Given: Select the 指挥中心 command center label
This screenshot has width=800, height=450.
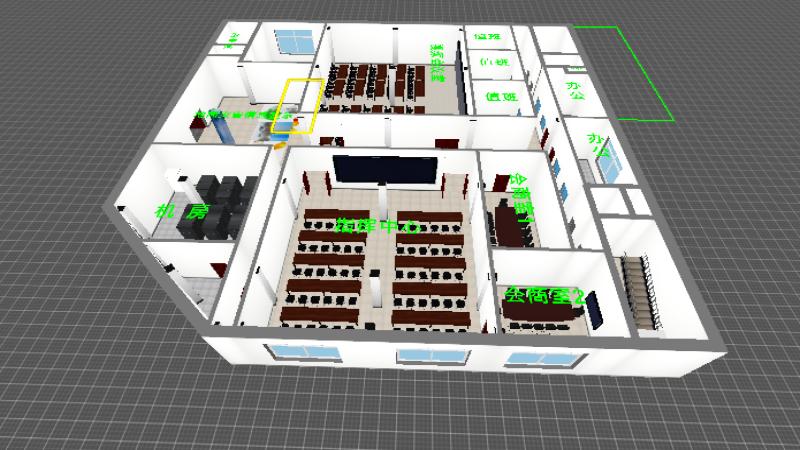Looking at the screenshot, I should pos(377,226).
